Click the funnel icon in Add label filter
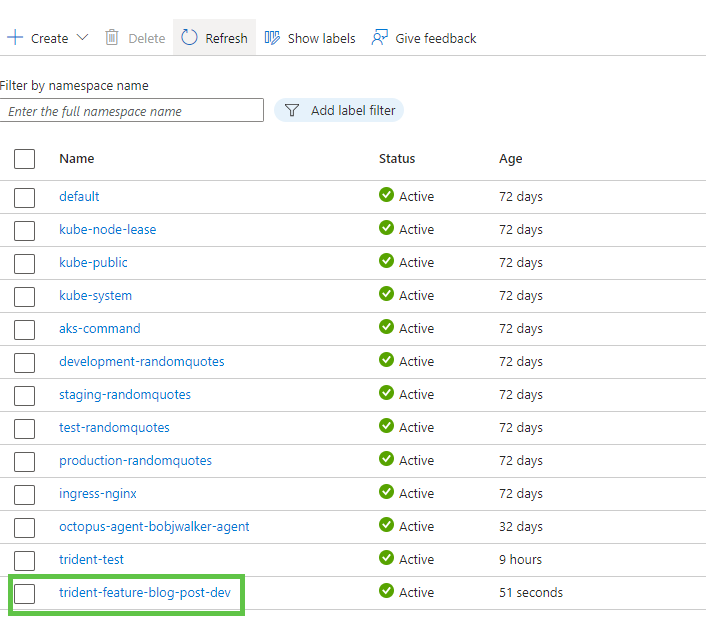Image resolution: width=706 pixels, height=631 pixels. [292, 110]
